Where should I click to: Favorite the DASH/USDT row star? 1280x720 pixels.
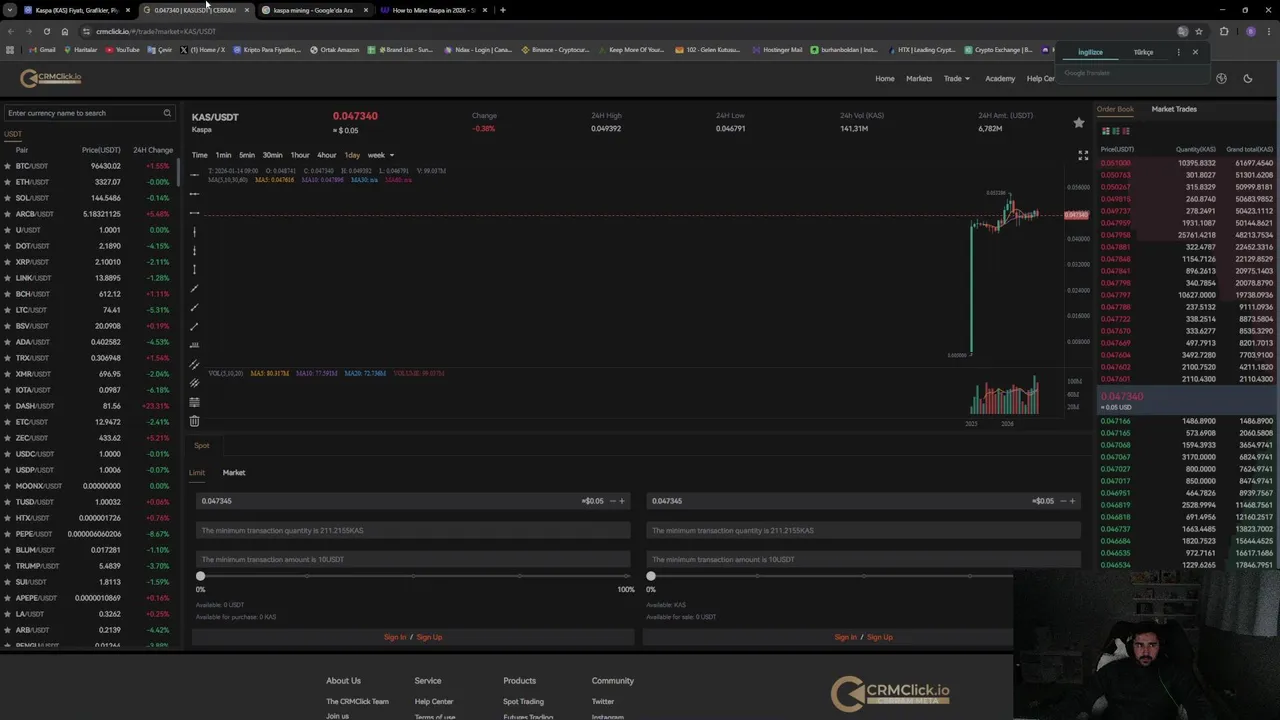[7, 406]
